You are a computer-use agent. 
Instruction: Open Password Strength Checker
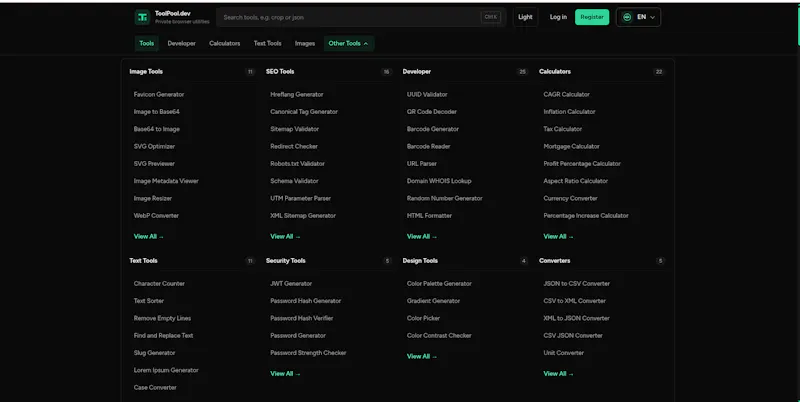tap(308, 353)
